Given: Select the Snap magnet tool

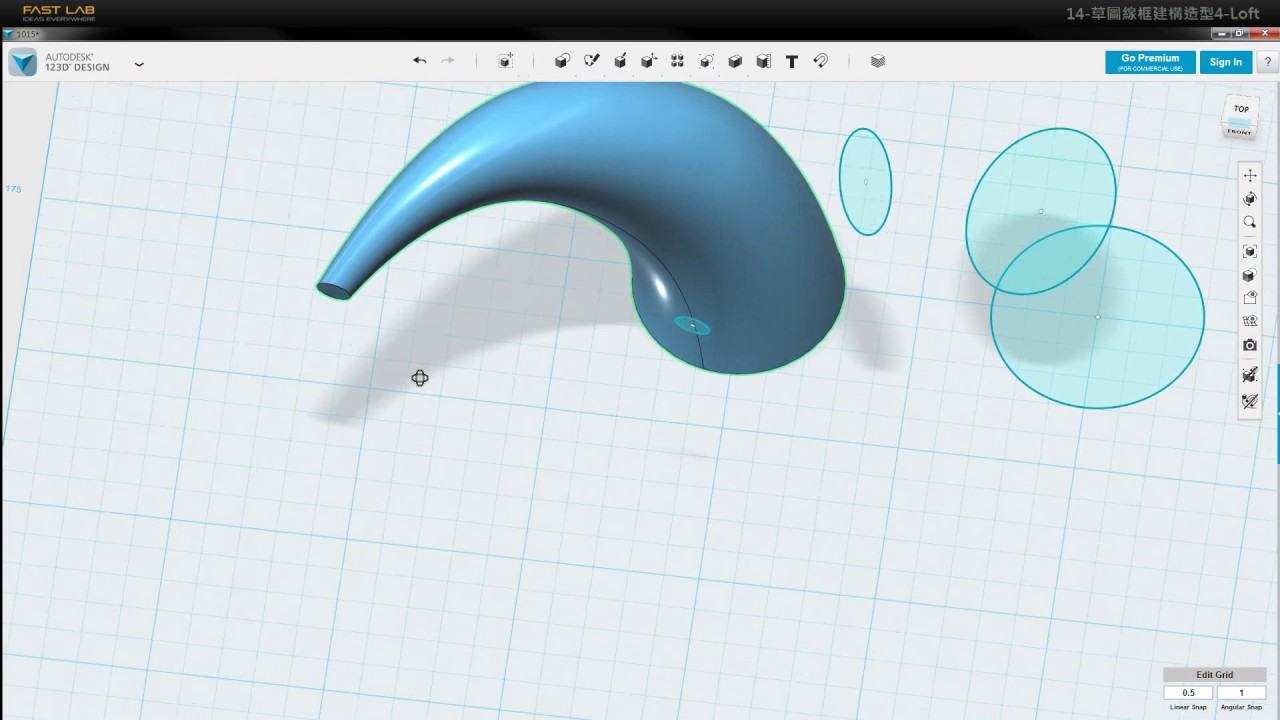Looking at the screenshot, I should point(821,61).
